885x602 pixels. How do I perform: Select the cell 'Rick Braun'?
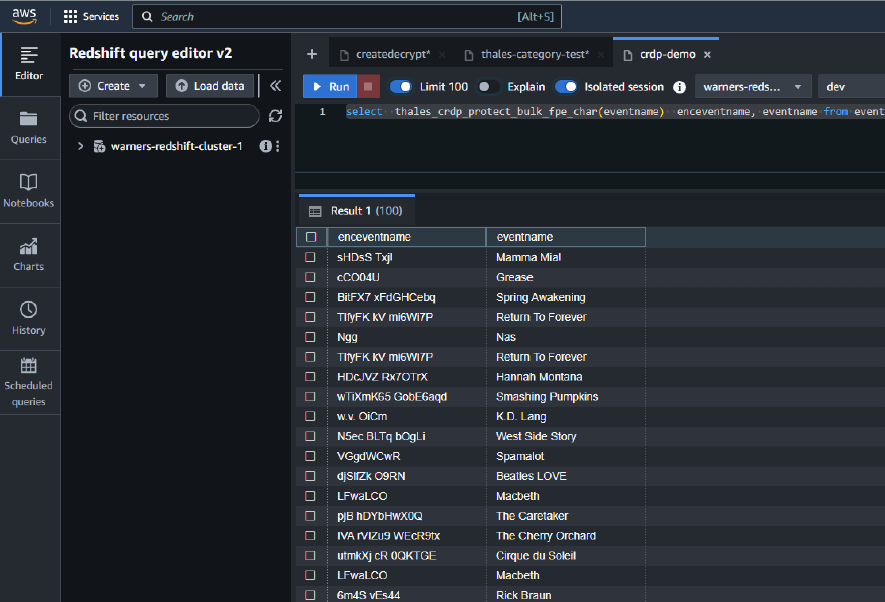(x=565, y=595)
